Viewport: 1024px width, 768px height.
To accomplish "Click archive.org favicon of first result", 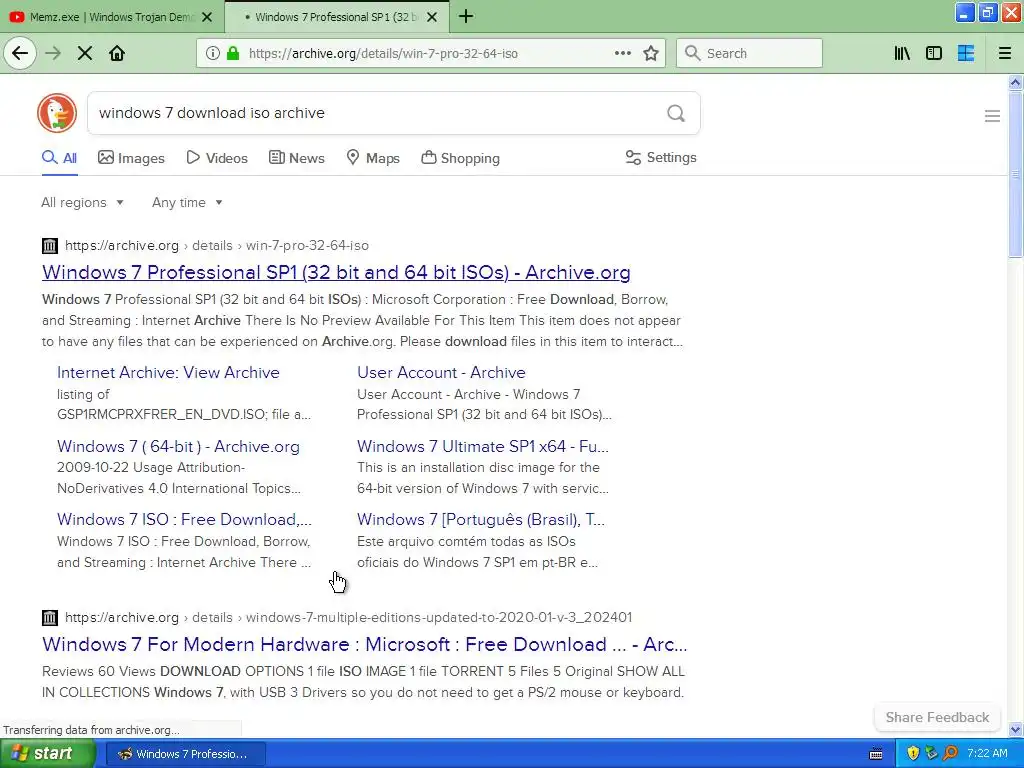I will pyautogui.click(x=50, y=246).
